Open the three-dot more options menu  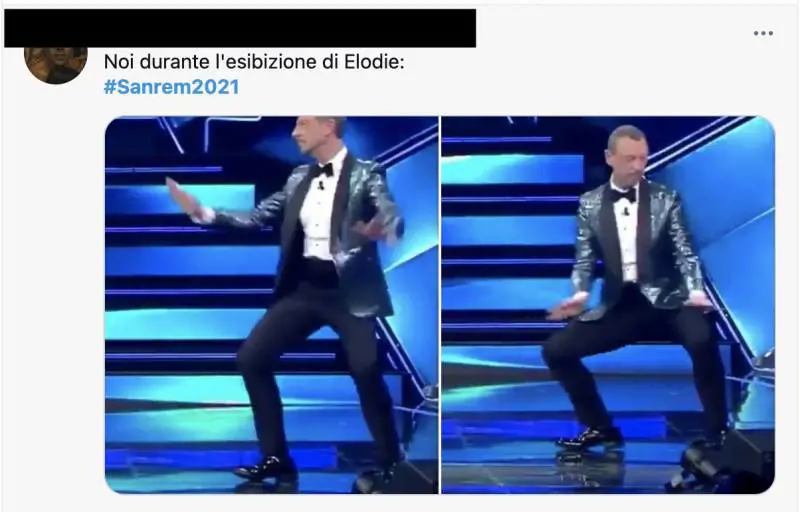pos(763,33)
